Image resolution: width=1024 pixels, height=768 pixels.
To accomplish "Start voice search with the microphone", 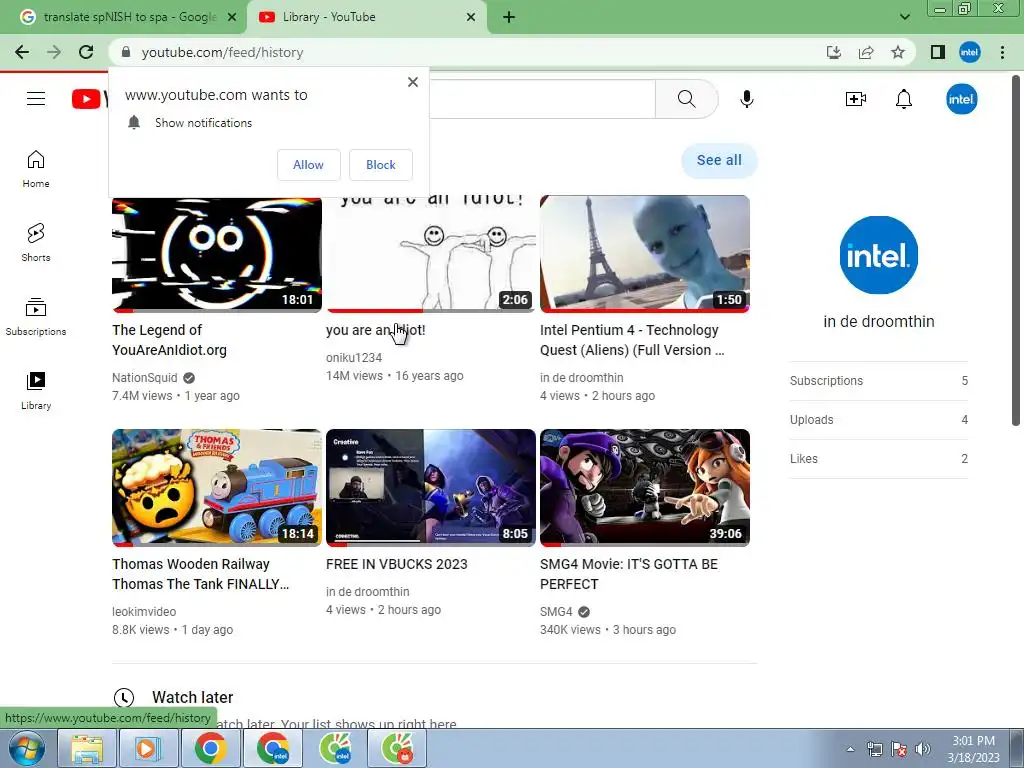I will (746, 99).
